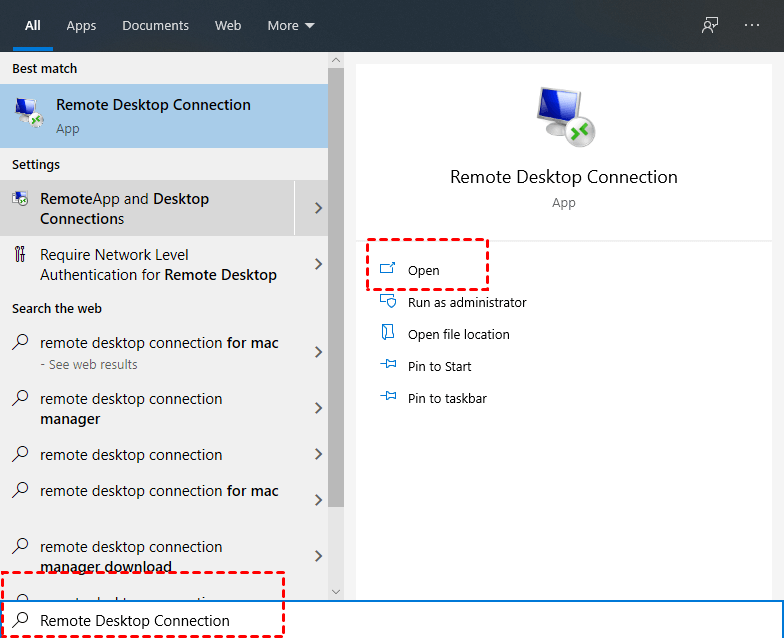Click the Open action icon

[x=388, y=268]
